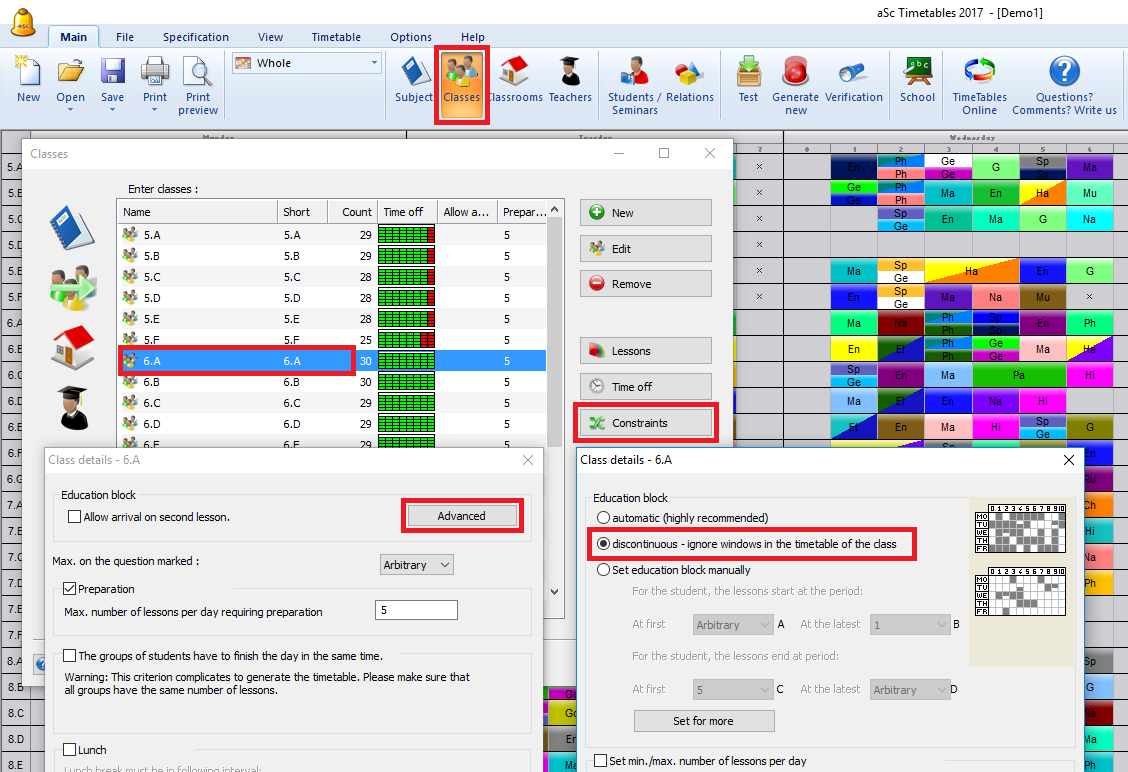The width and height of the screenshot is (1128, 772).
Task: Select Set education block manually option
Action: pyautogui.click(x=603, y=570)
